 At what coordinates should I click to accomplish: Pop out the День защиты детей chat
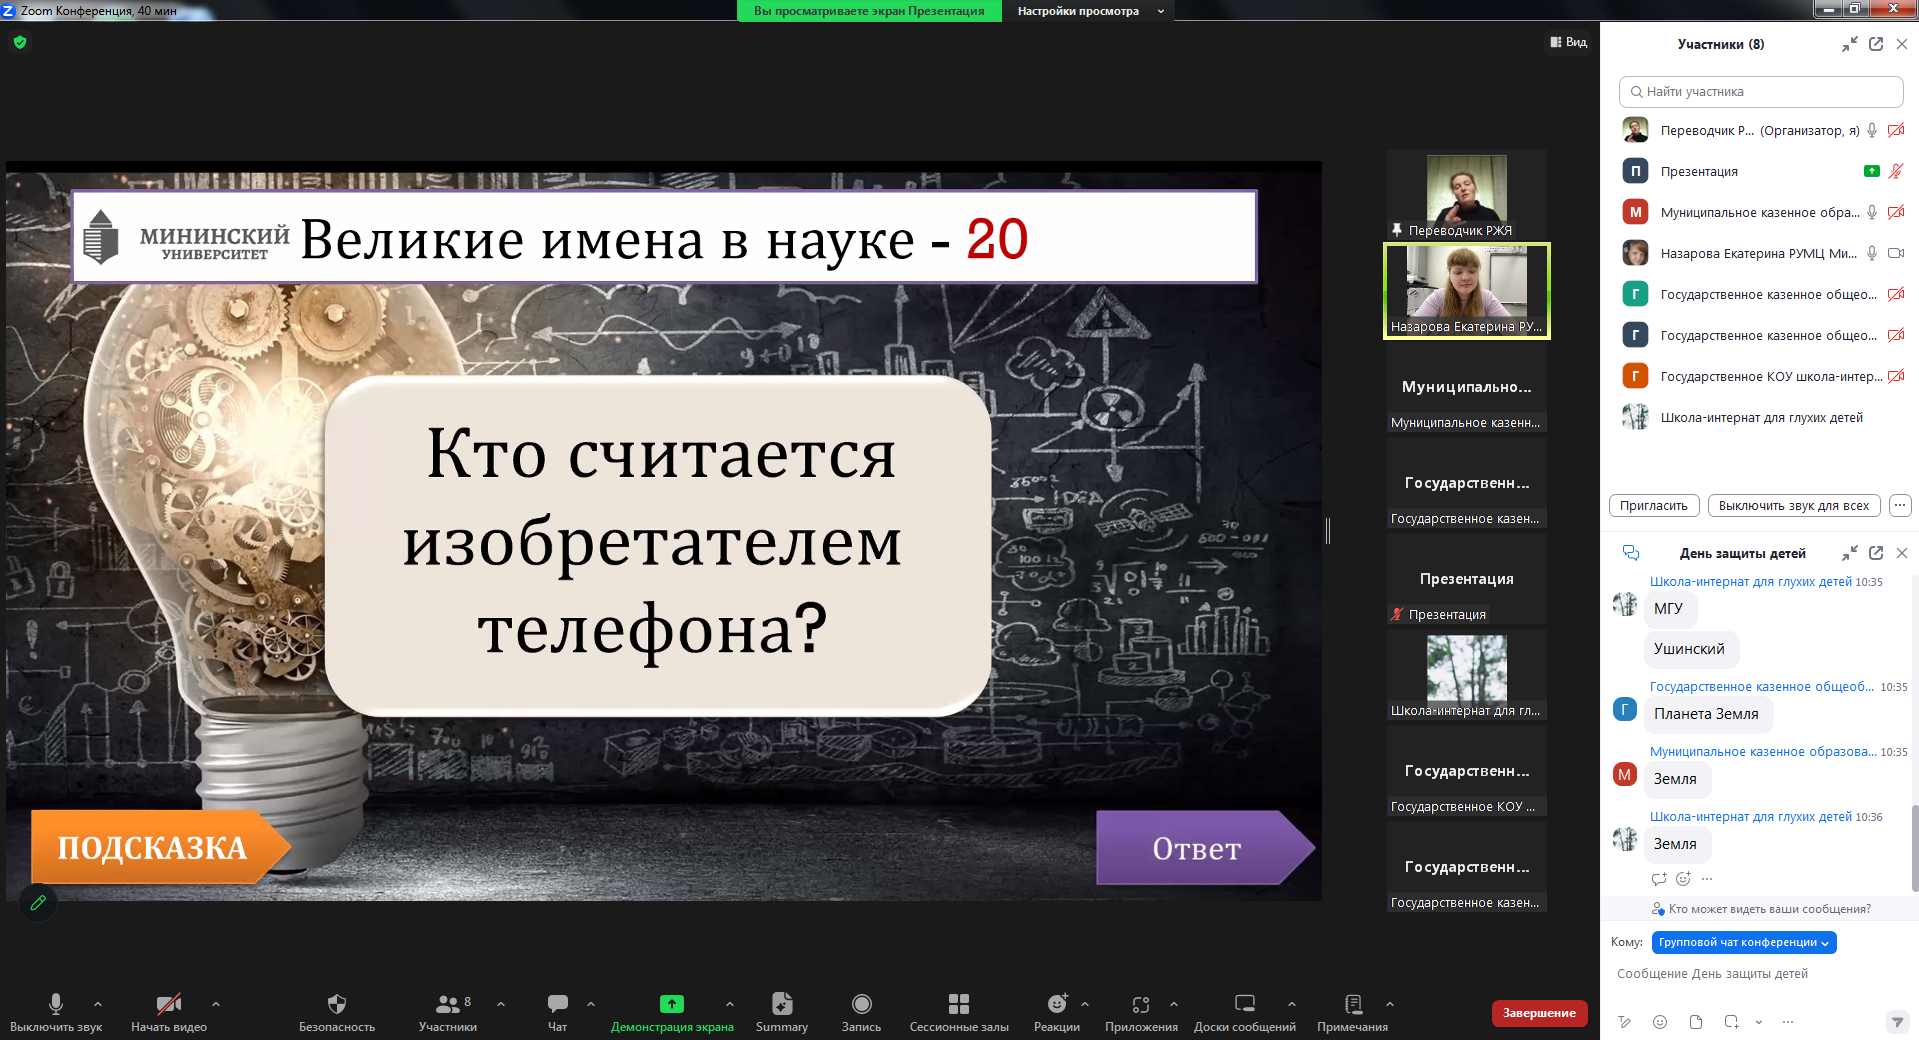(x=1876, y=553)
